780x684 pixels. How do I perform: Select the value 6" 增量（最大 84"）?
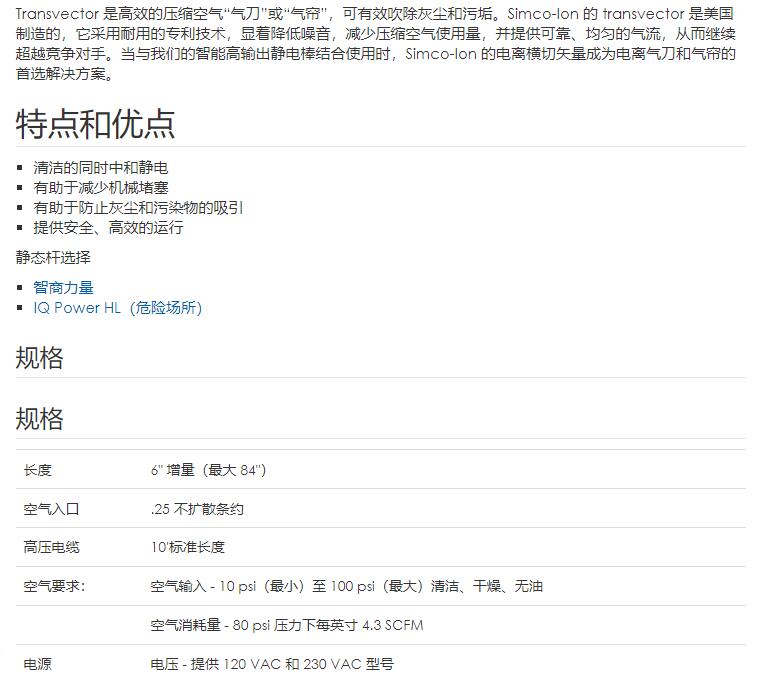[208, 470]
